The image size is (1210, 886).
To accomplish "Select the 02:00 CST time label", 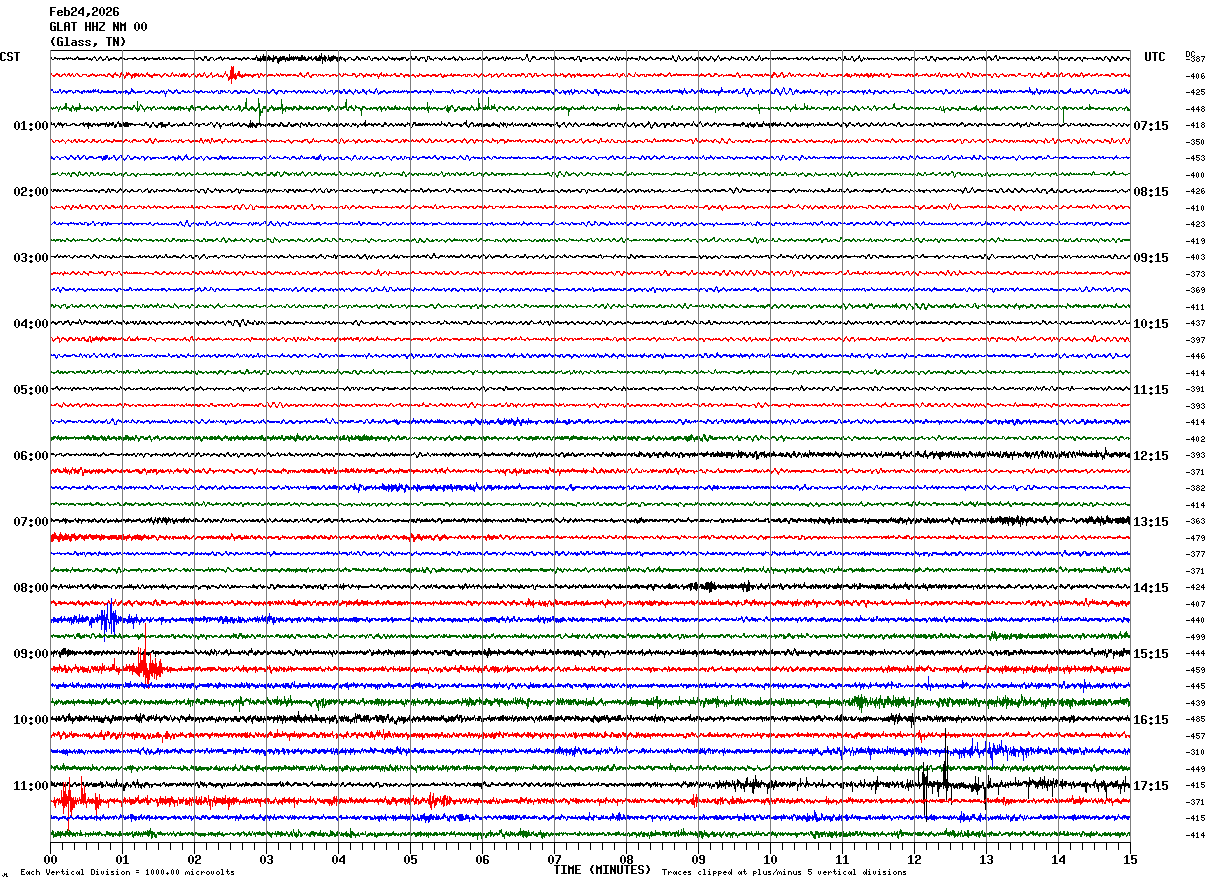I will [x=31, y=192].
